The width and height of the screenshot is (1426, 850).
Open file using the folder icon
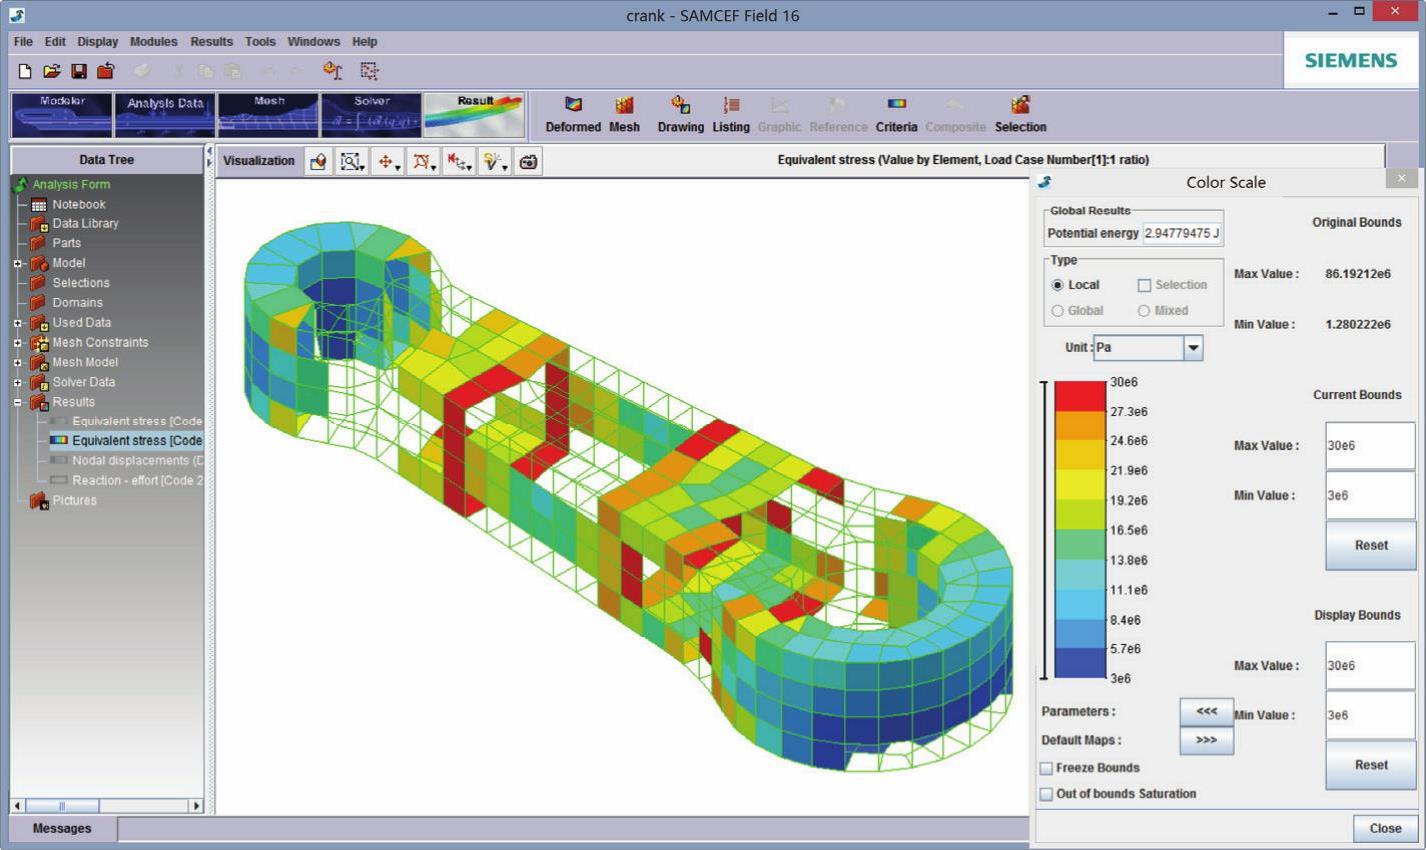click(x=51, y=71)
